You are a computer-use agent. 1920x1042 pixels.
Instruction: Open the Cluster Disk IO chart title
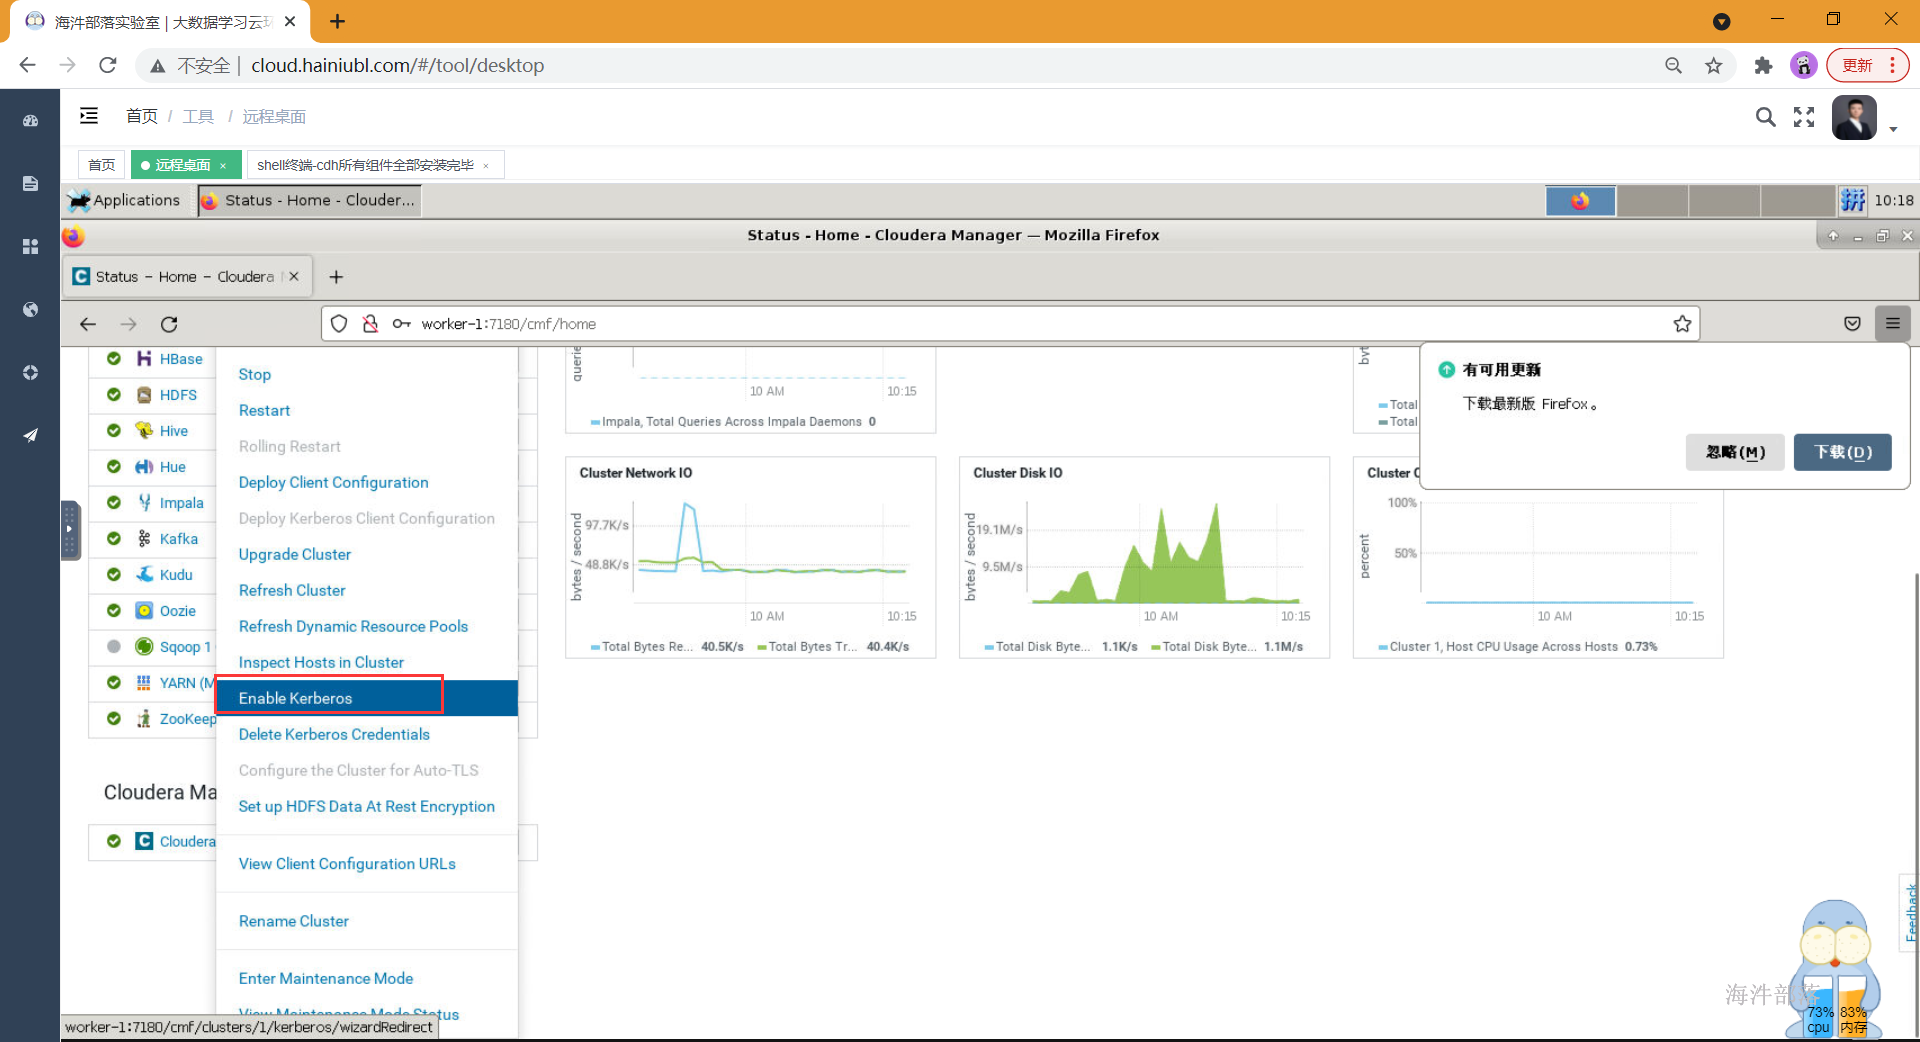1018,473
